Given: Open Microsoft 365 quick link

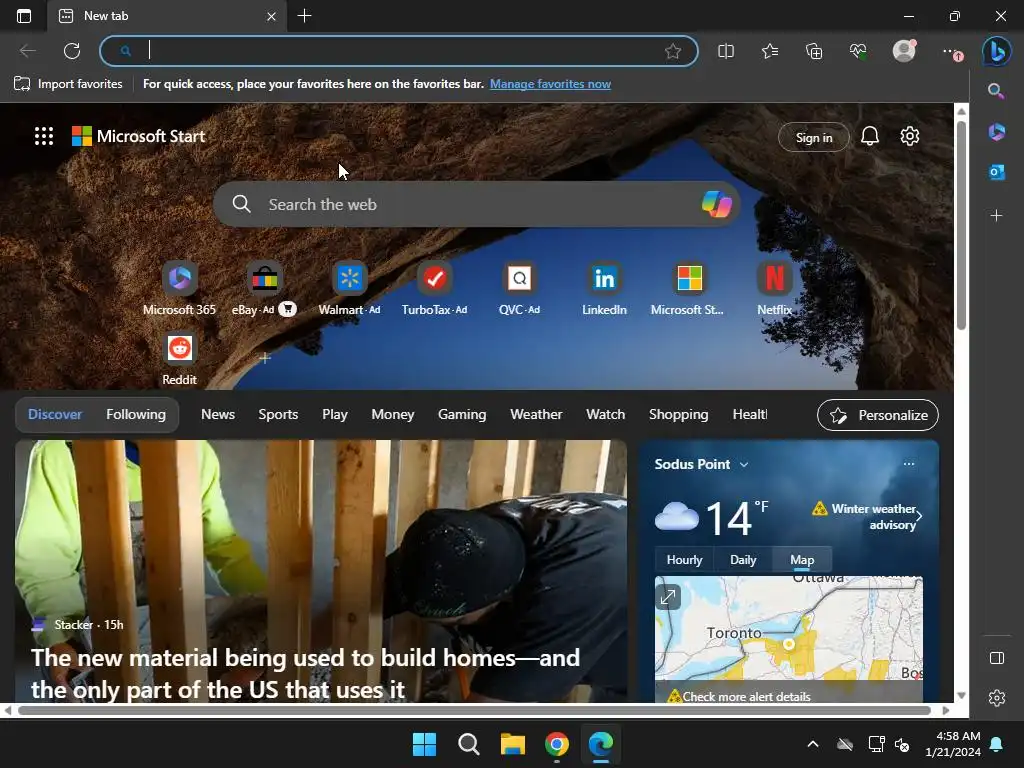Looking at the screenshot, I should 179,289.
